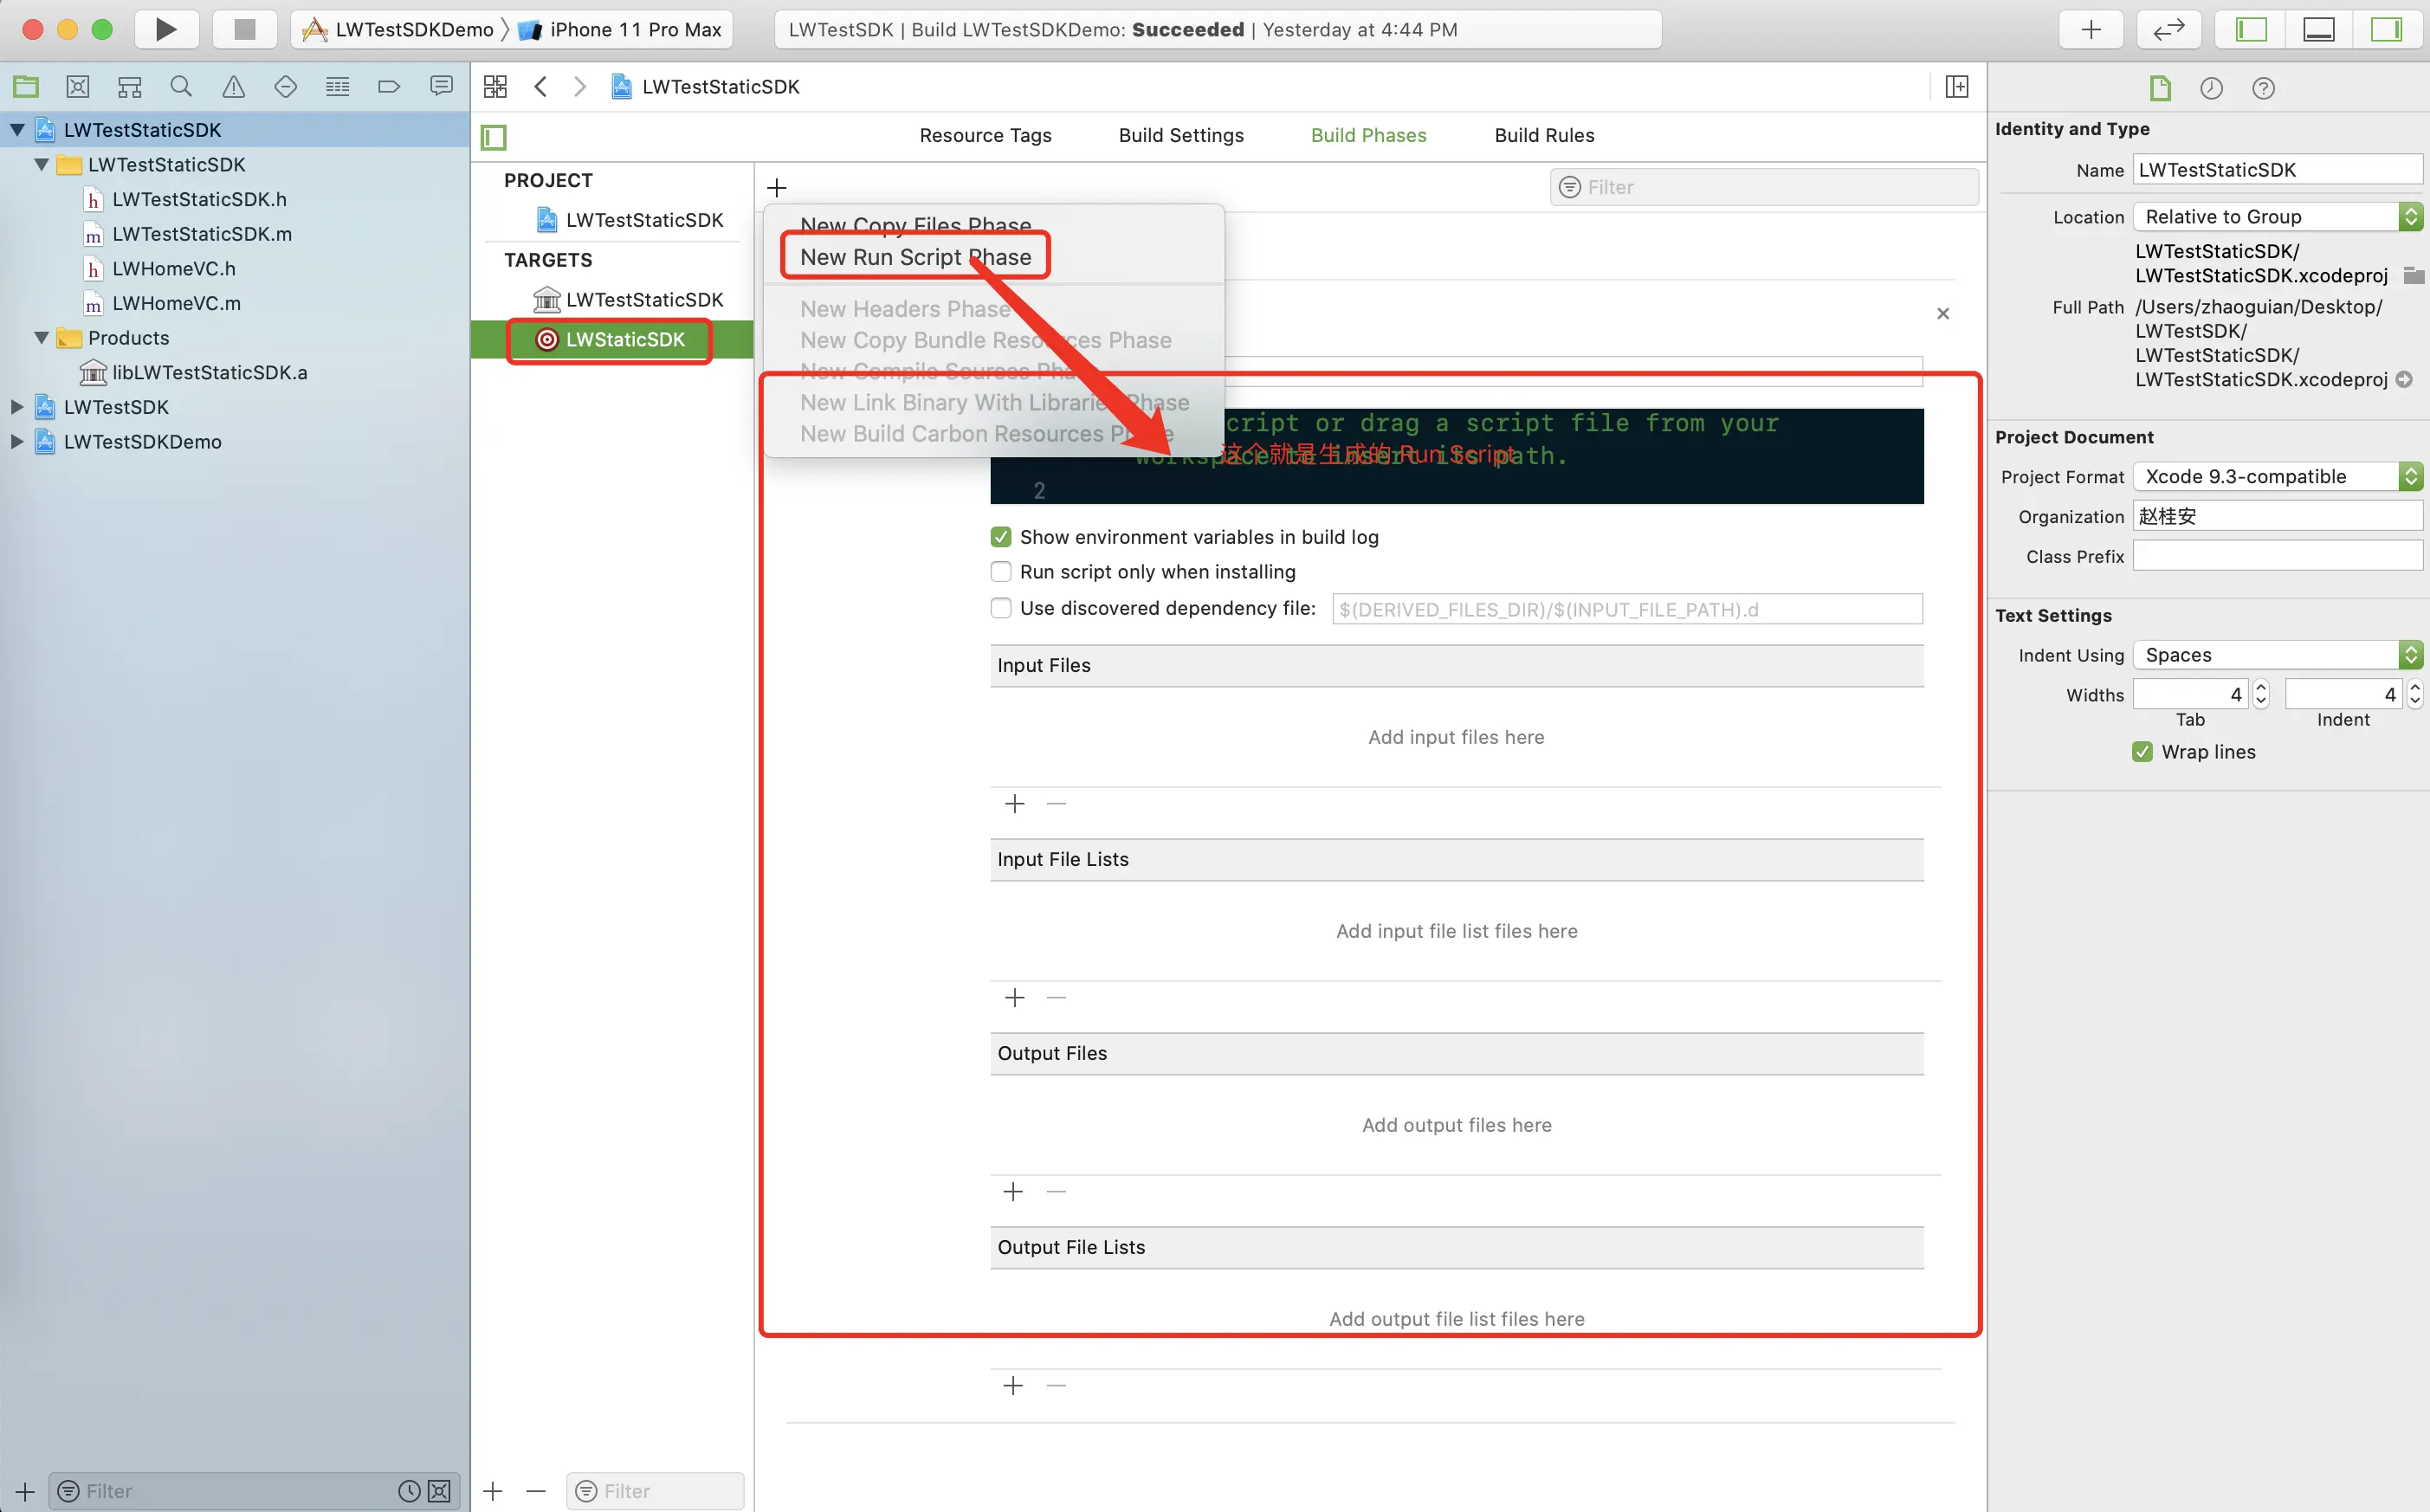Increment the Tab width stepper
This screenshot has height=1512, width=2430.
point(2261,688)
